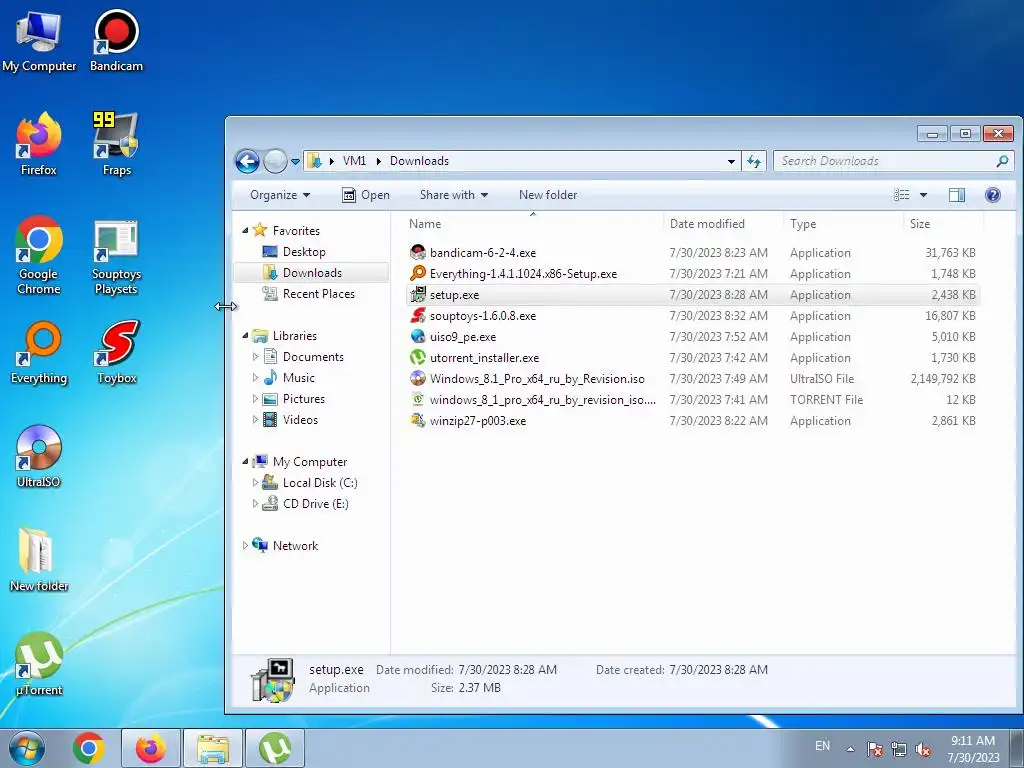Image resolution: width=1024 pixels, height=768 pixels.
Task: Click the Open toolbar button
Action: pyautogui.click(x=366, y=195)
